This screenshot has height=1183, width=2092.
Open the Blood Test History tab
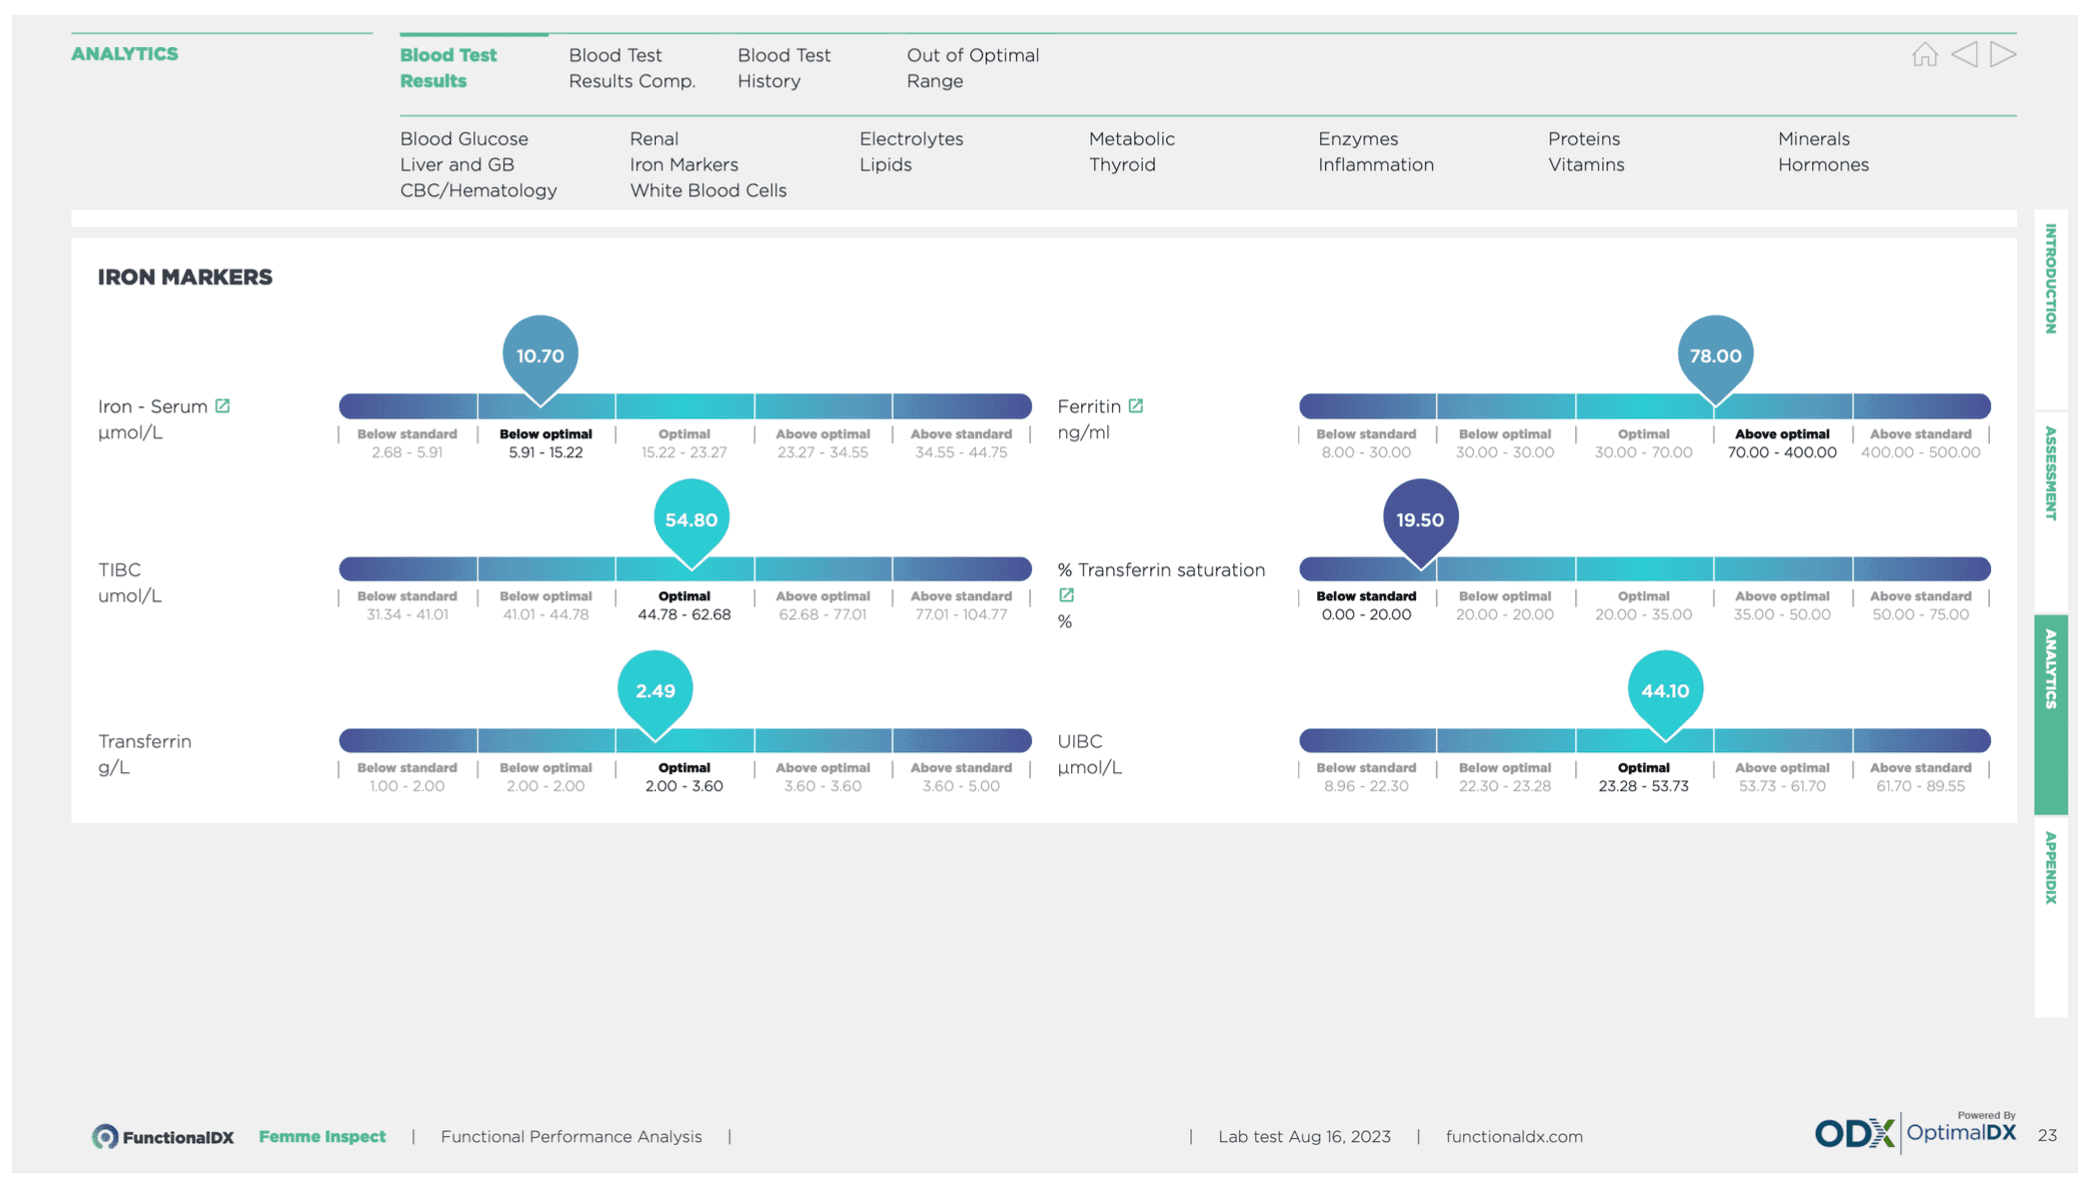click(783, 68)
